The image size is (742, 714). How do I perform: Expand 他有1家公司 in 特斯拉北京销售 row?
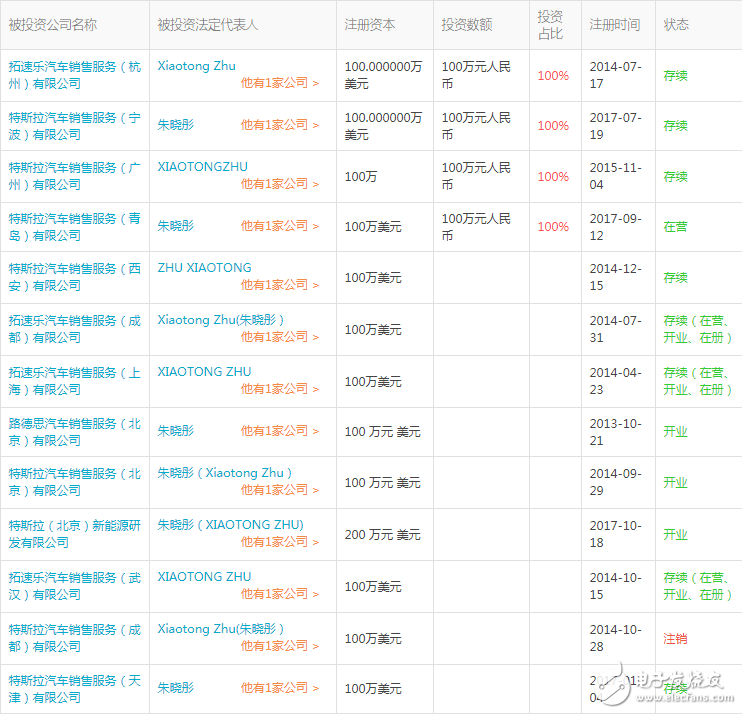[280, 490]
